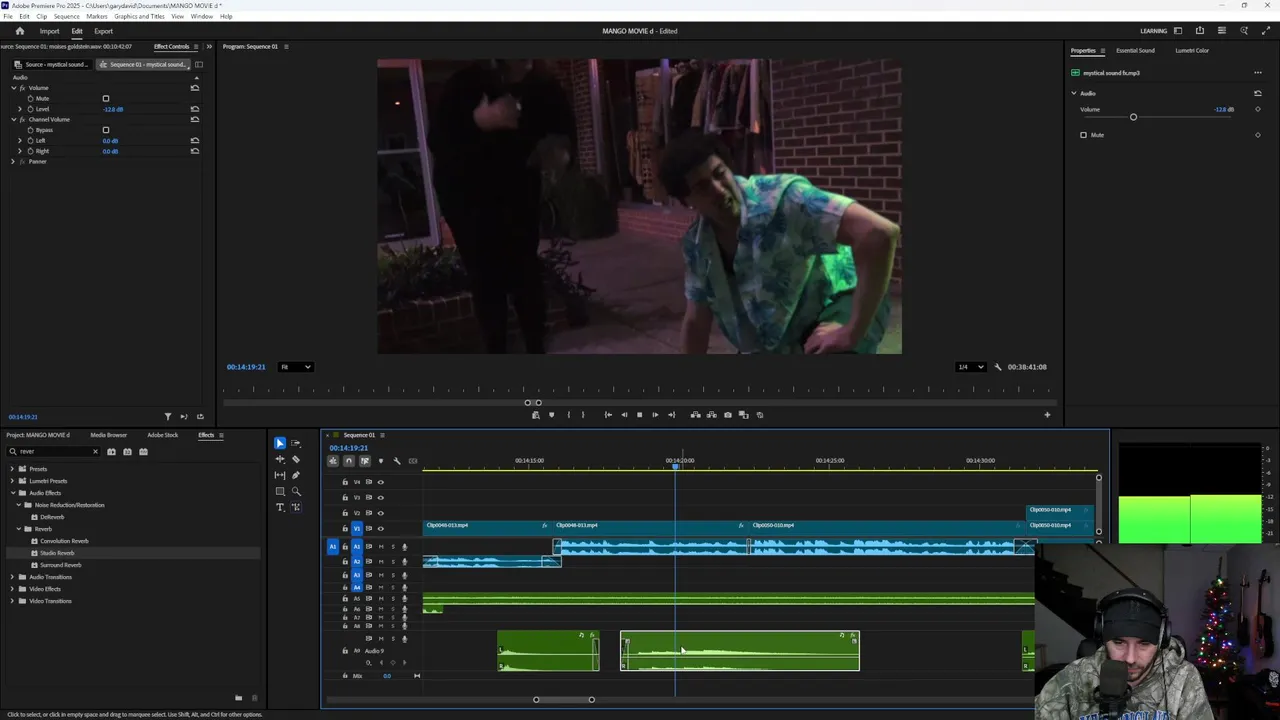1280x720 pixels.
Task: Click the Home icon in the header
Action: pos(19,31)
